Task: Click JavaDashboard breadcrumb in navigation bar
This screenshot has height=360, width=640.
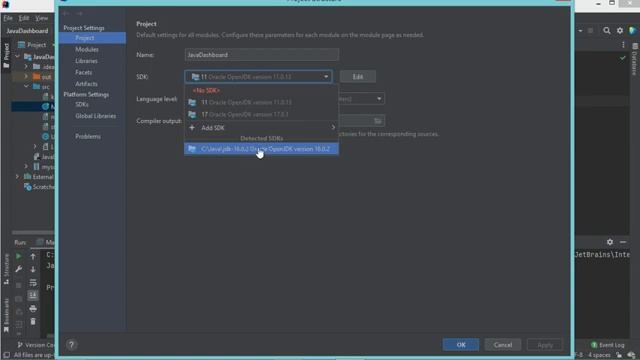Action: (x=27, y=31)
